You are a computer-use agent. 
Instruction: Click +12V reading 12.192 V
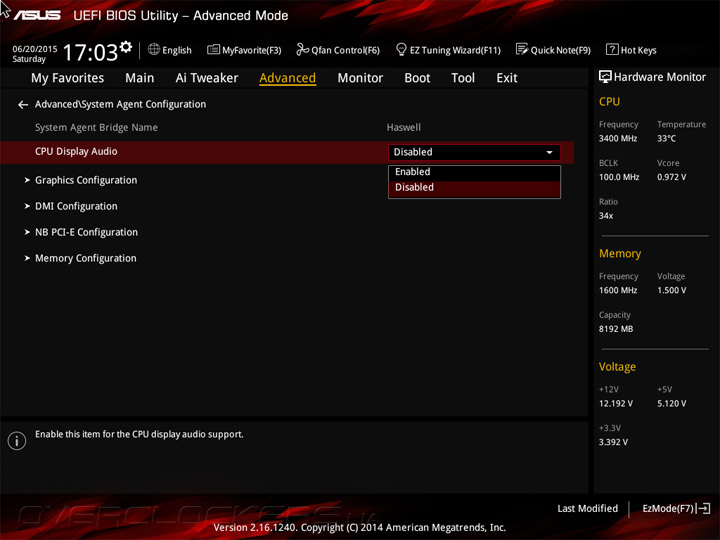(x=616, y=403)
